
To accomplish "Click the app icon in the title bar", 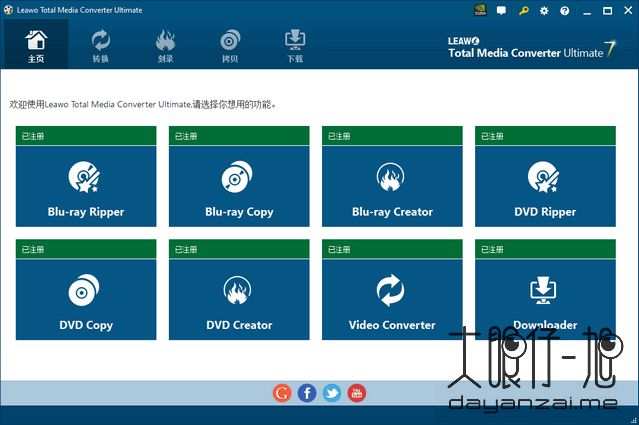I will (x=8, y=10).
